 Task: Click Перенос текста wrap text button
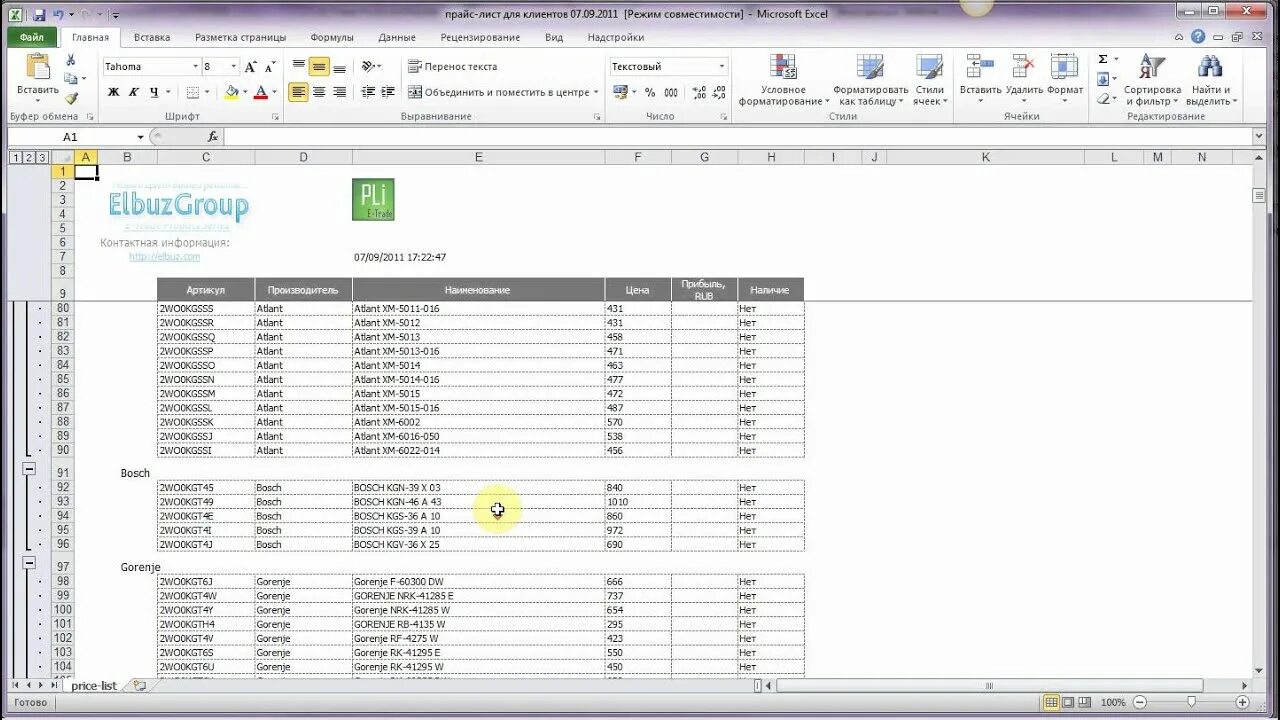pos(452,67)
